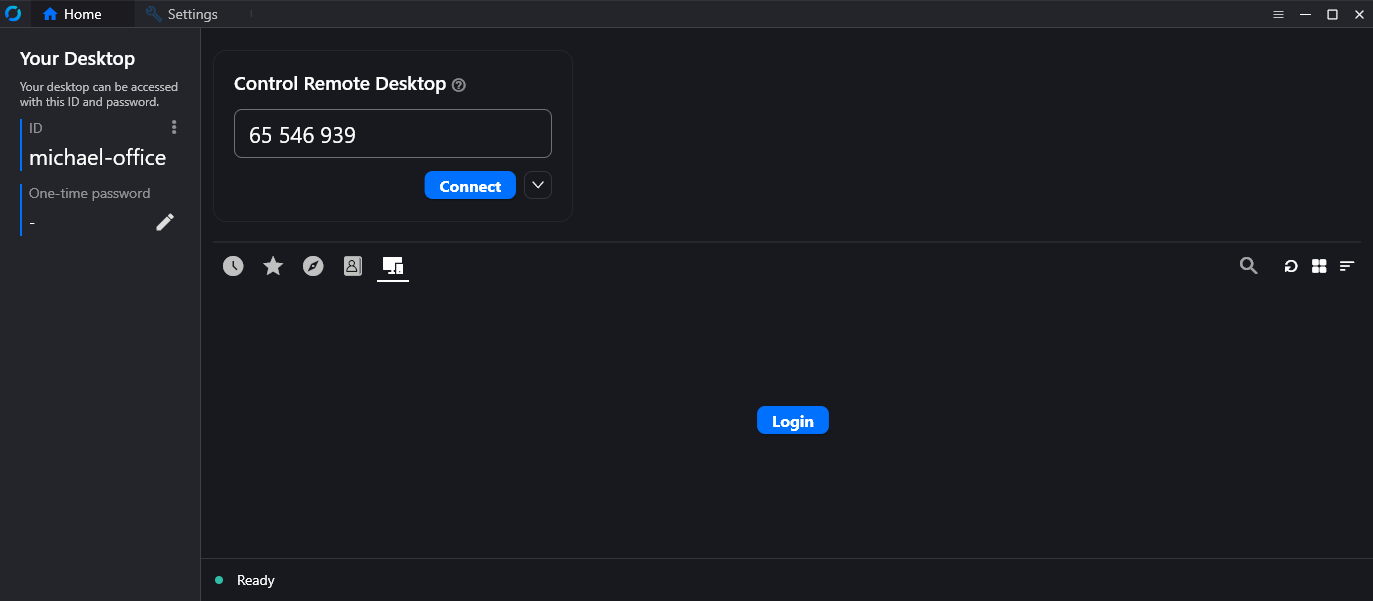Open the Recent sessions clock icon tab

pyautogui.click(x=233, y=266)
